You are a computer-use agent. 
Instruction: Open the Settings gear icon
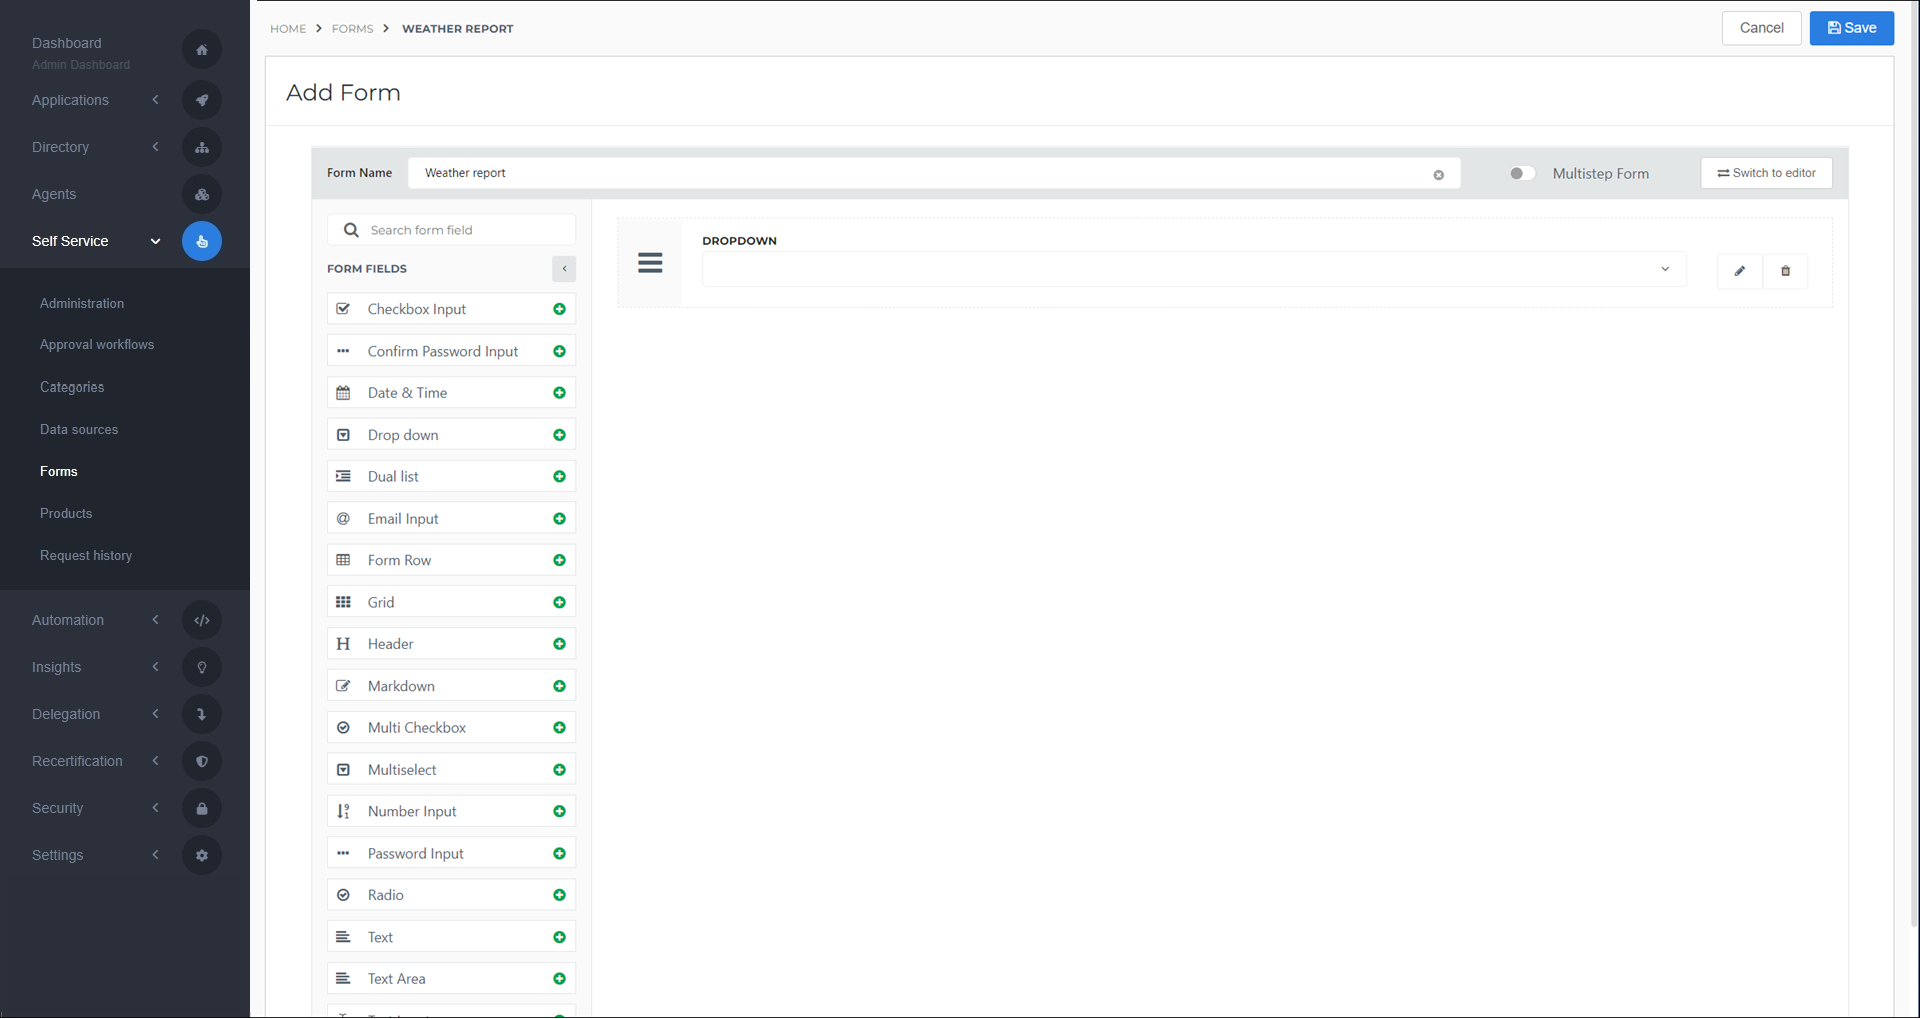202,855
